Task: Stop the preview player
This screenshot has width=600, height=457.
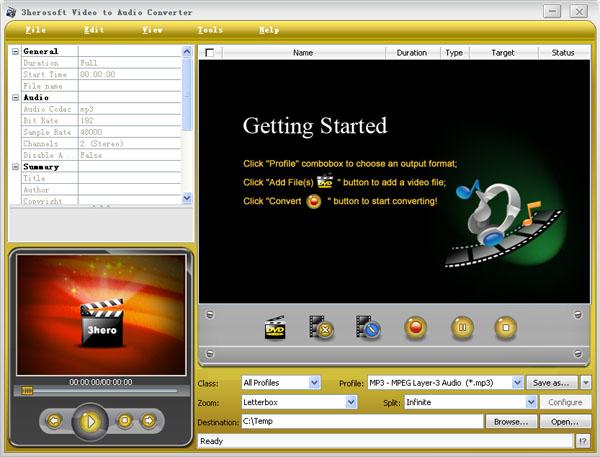Action: pyautogui.click(x=125, y=421)
